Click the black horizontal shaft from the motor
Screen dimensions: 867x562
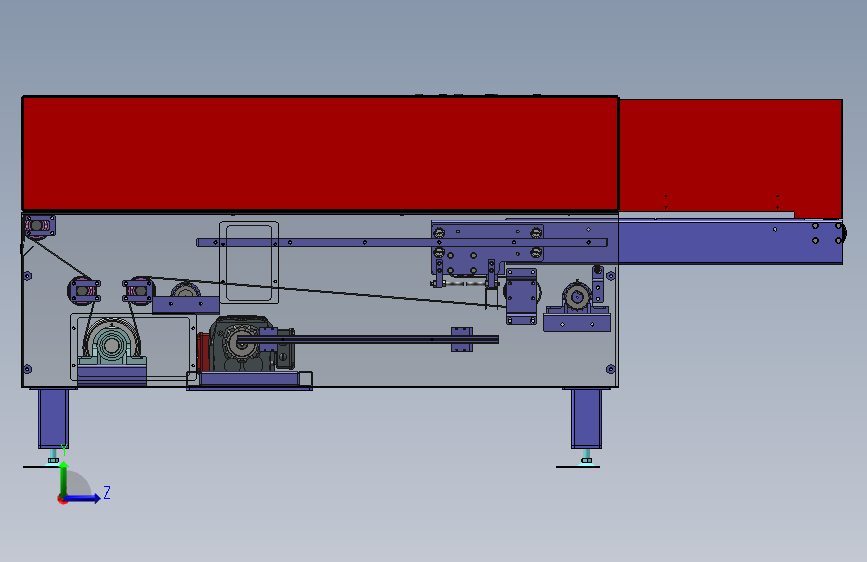coord(368,339)
